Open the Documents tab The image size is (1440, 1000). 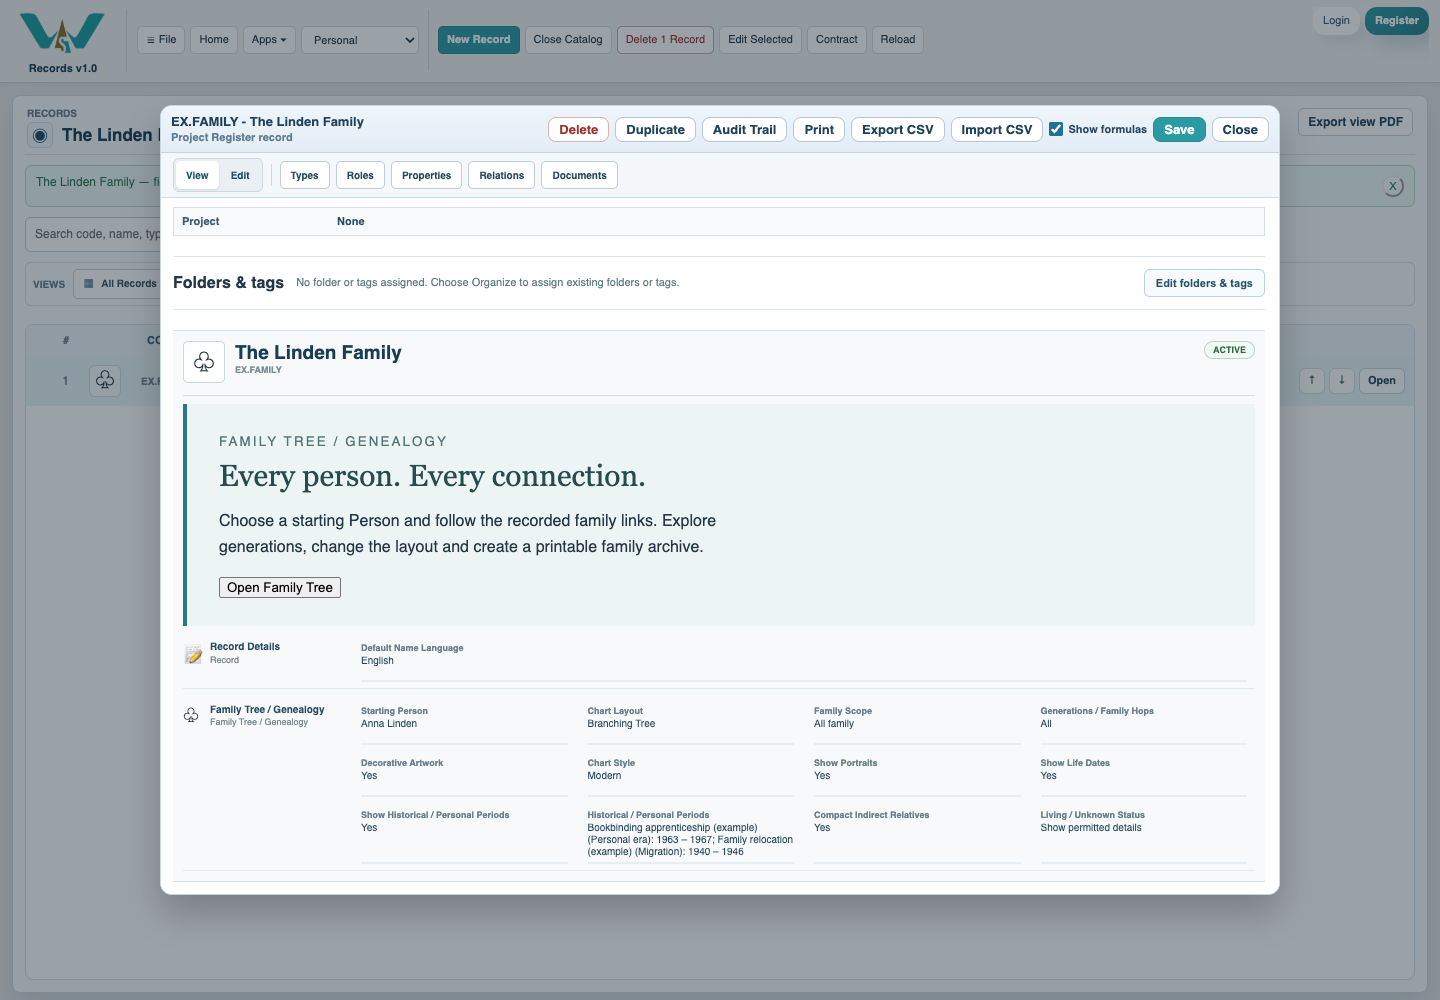(x=580, y=175)
